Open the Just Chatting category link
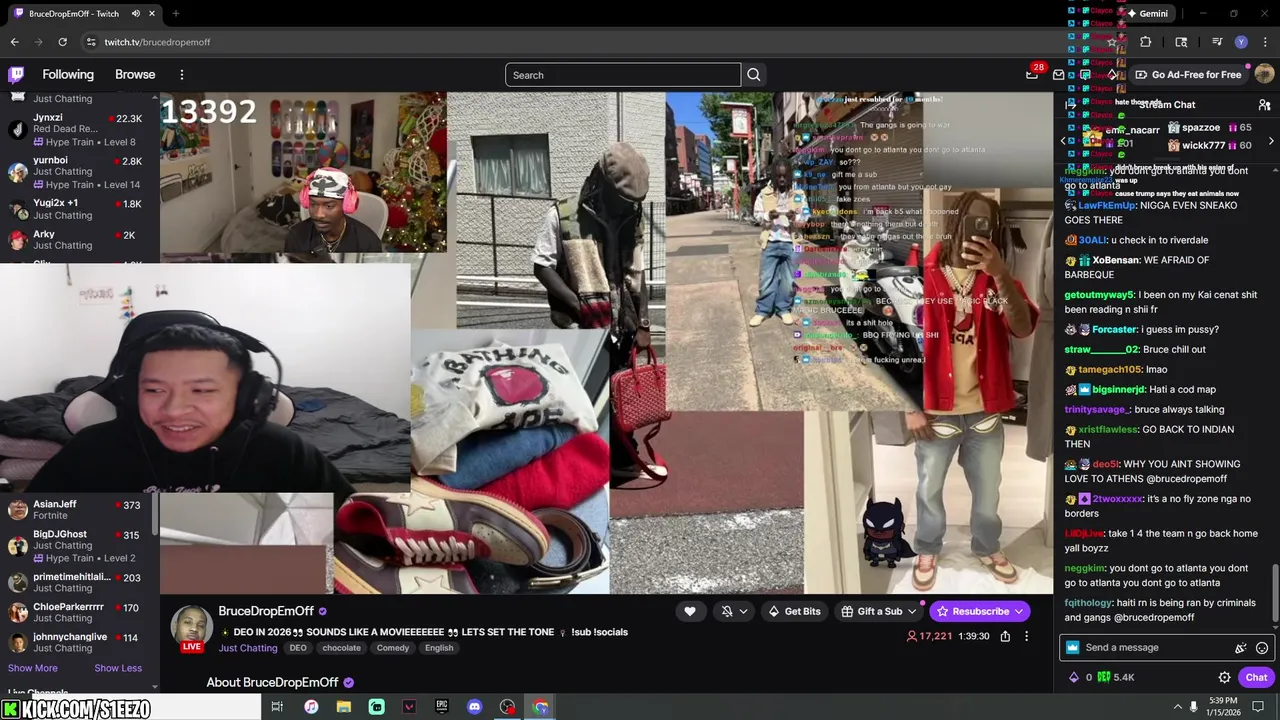This screenshot has height=720, width=1280. (x=248, y=648)
